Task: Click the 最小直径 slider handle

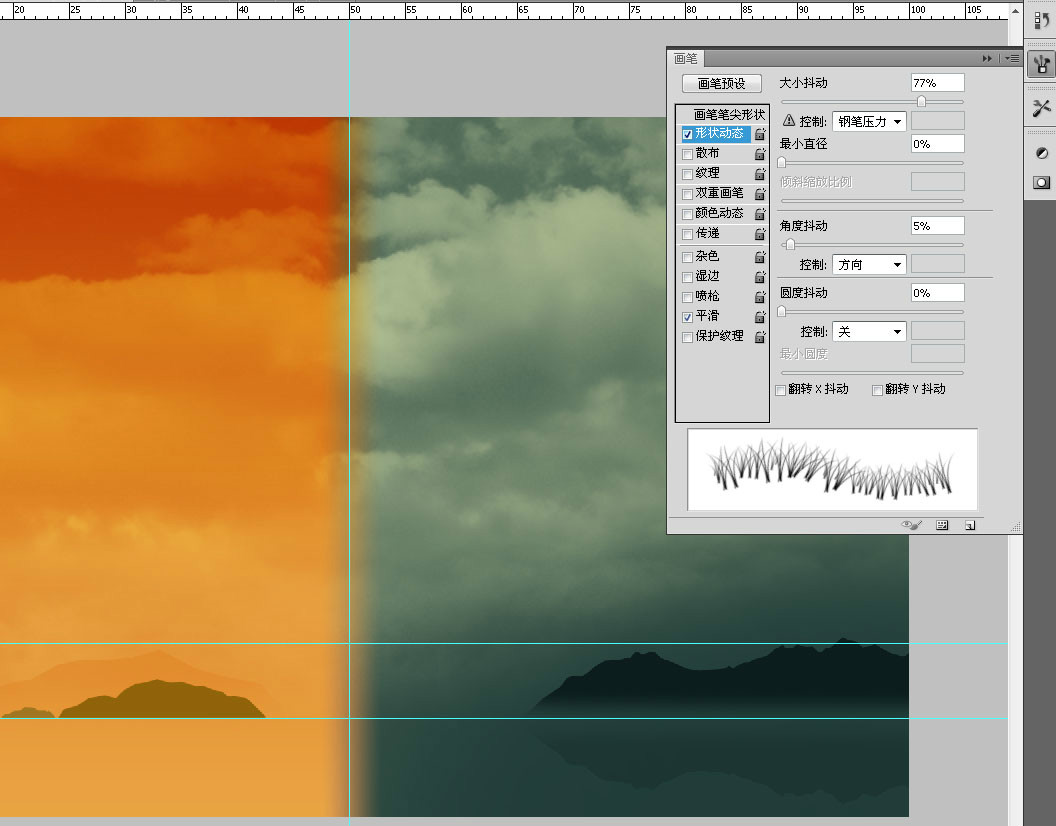Action: [782, 162]
